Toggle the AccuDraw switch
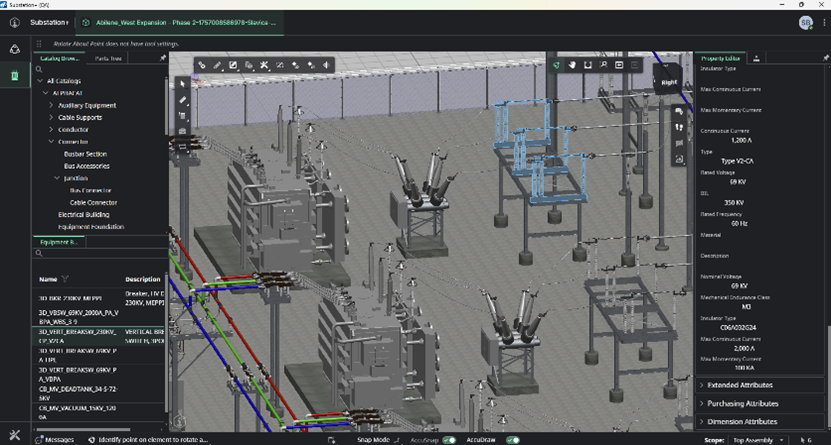 512,439
